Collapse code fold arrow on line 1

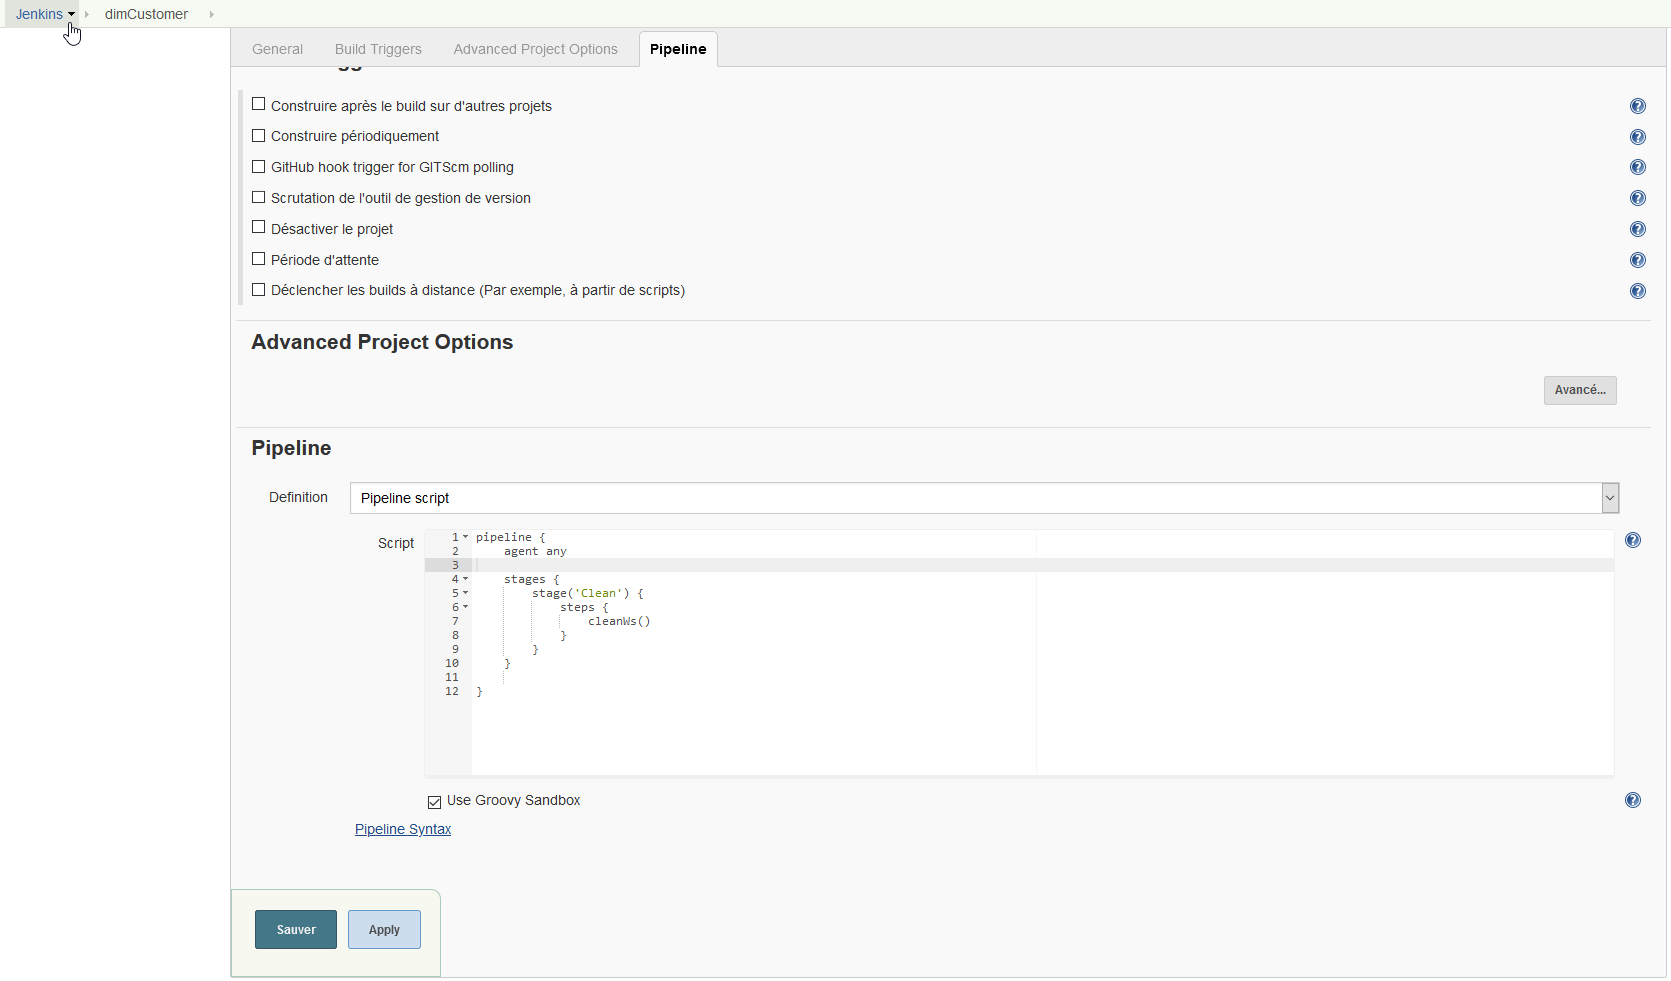pos(465,537)
